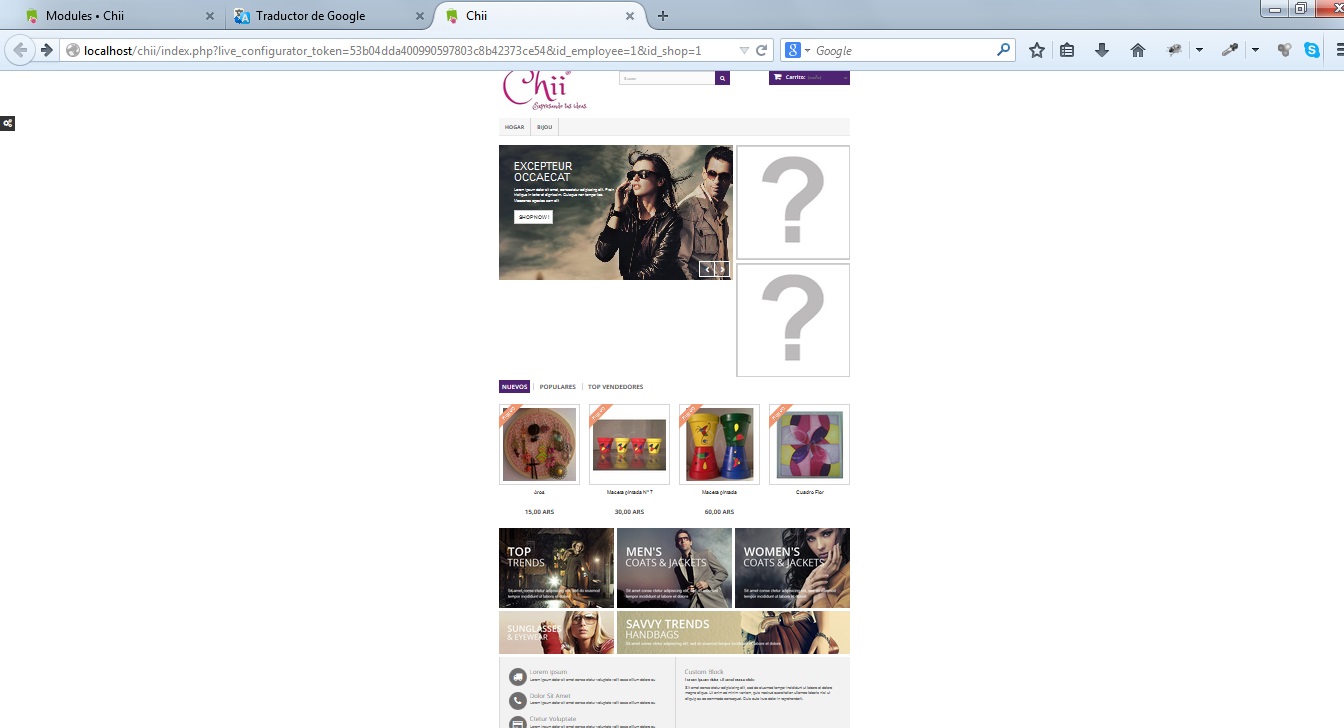Go back to the previous page
1344x728 pixels.
pos(20,50)
